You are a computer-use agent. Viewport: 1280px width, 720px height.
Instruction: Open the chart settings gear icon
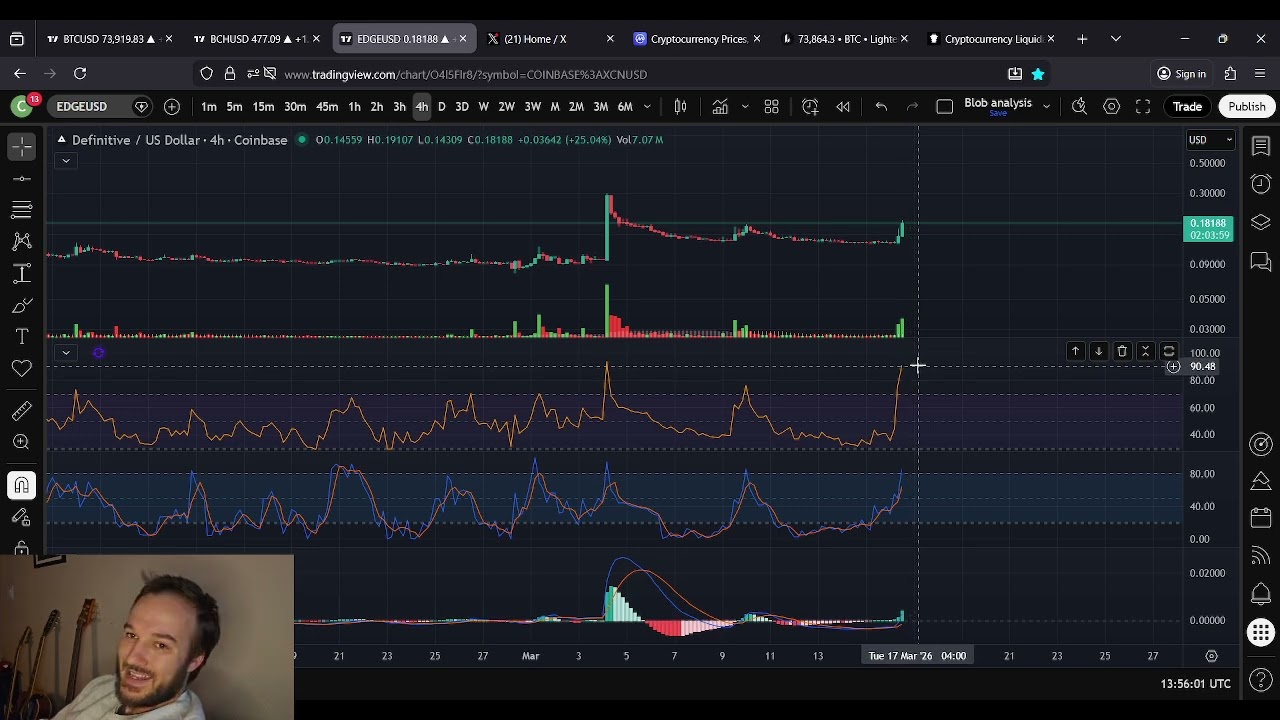1111,107
